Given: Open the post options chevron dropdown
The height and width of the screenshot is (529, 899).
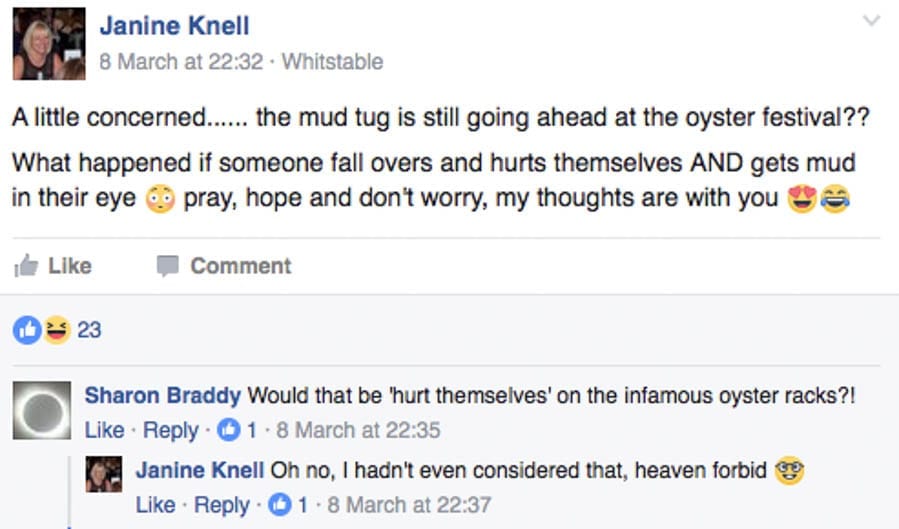Looking at the screenshot, I should [872, 21].
